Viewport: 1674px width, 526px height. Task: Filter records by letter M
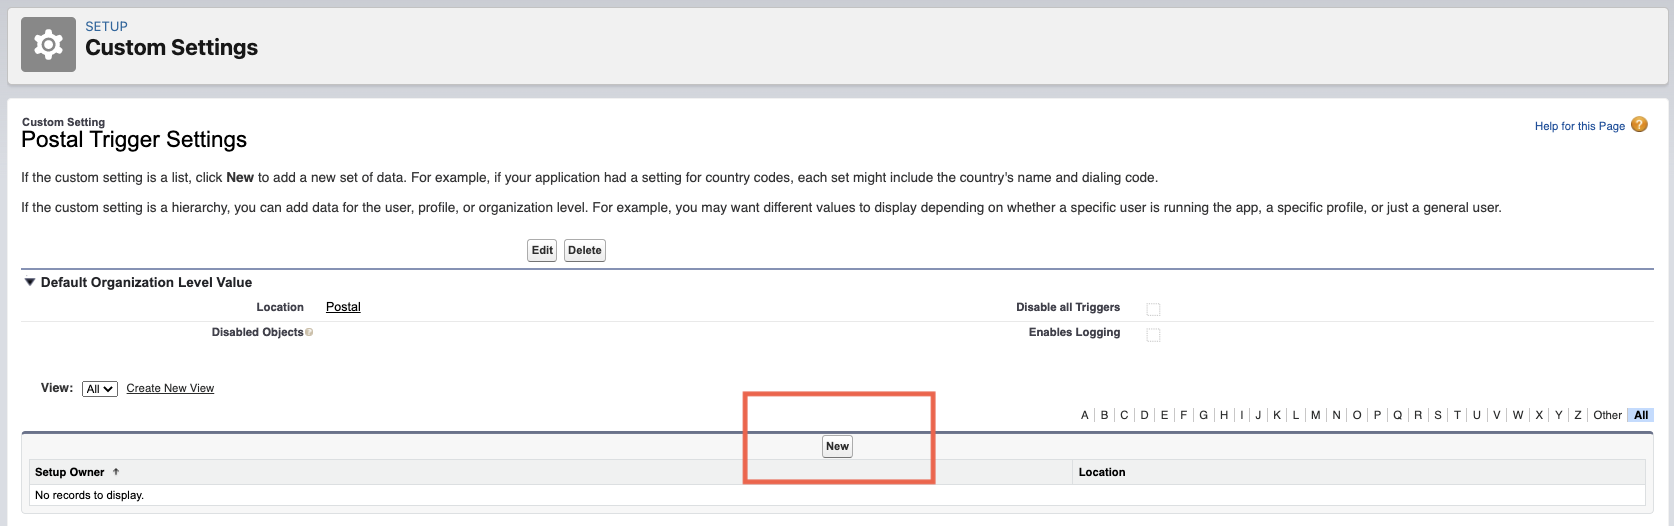tap(1315, 415)
